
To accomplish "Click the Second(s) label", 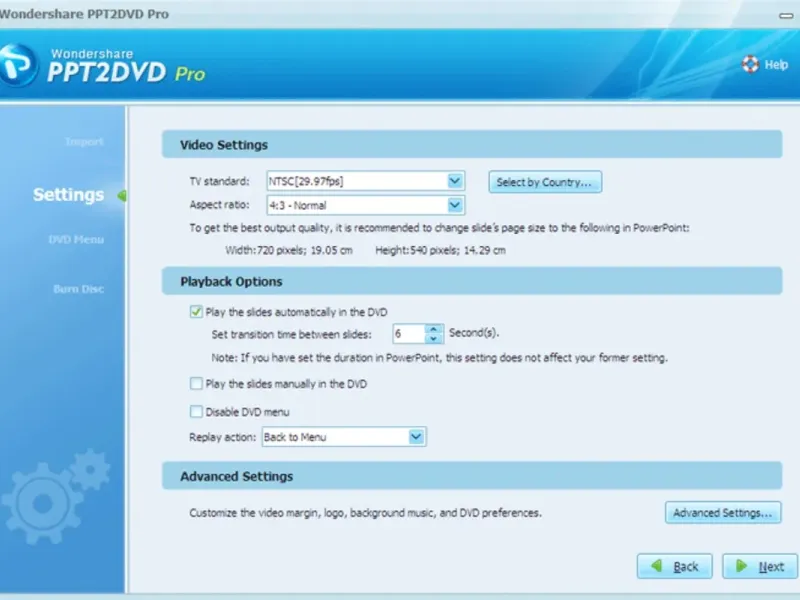I will click(x=474, y=333).
